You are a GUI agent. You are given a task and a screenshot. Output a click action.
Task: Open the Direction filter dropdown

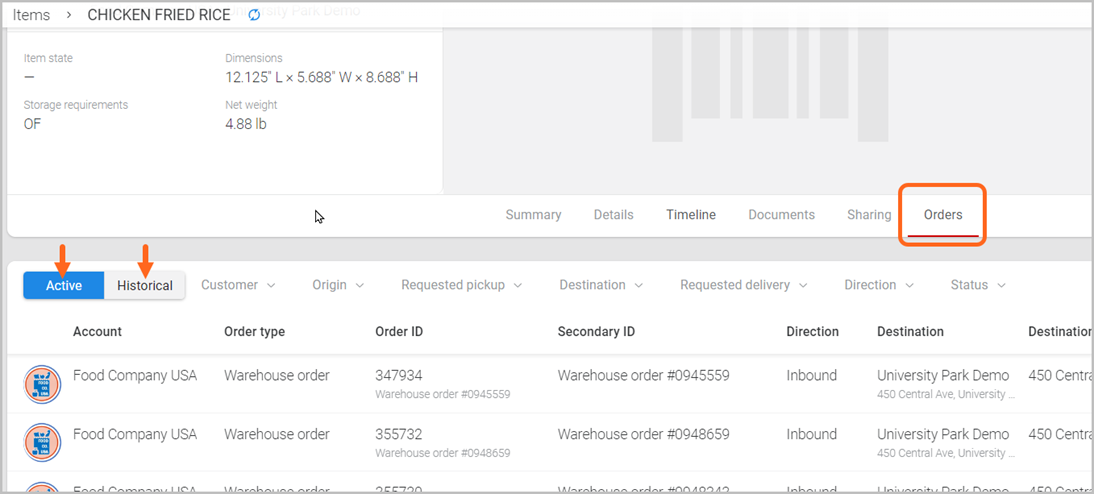879,285
